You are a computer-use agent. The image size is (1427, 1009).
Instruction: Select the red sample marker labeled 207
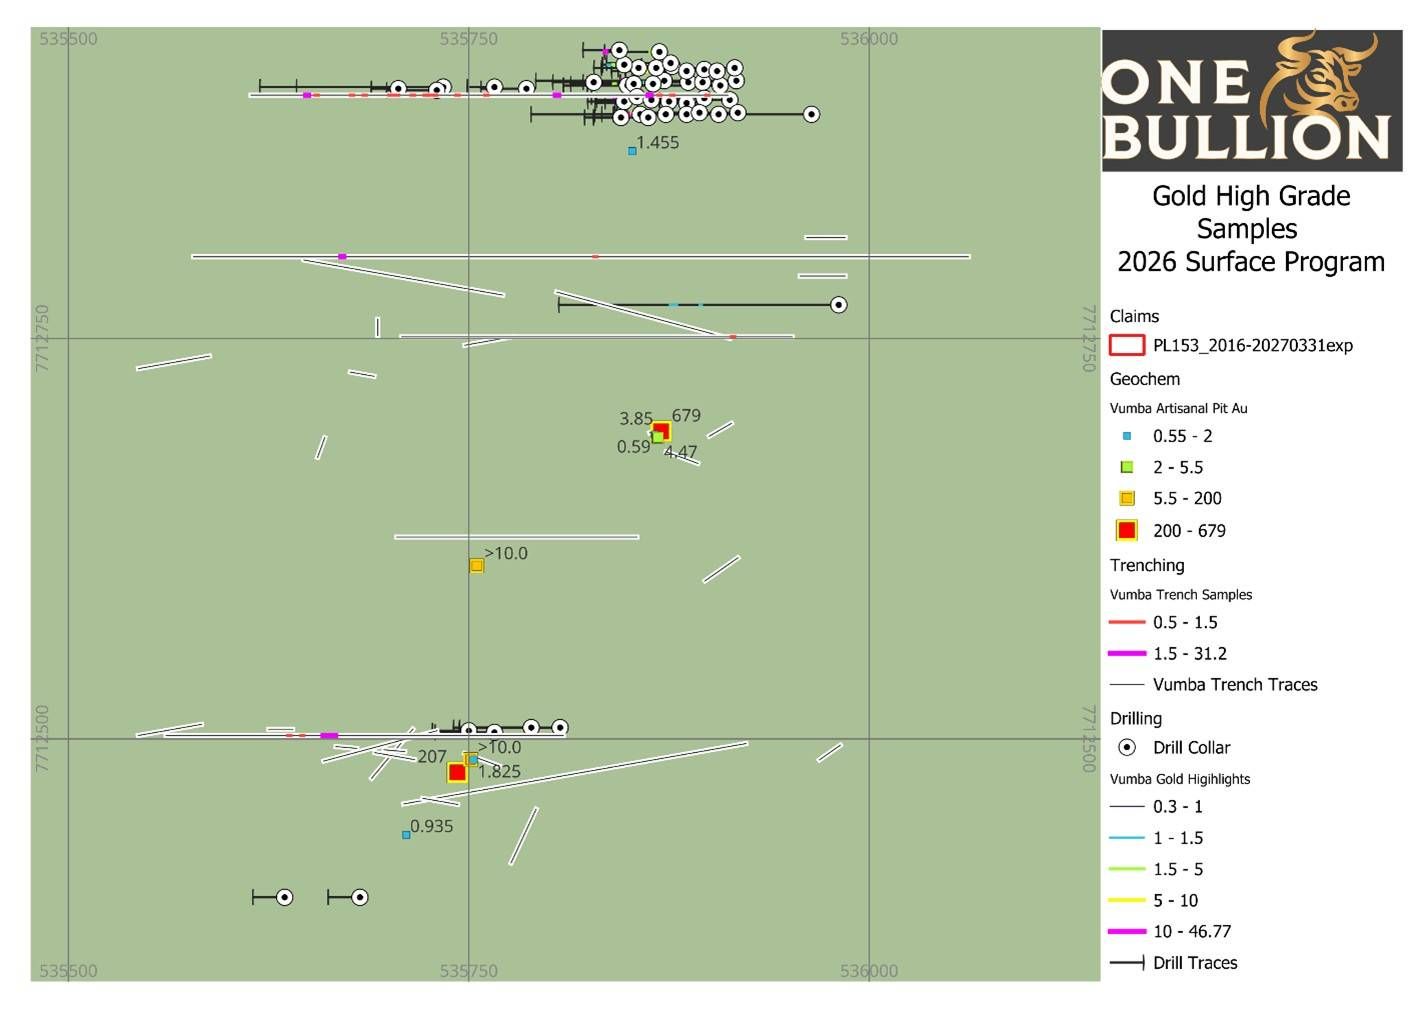[x=457, y=772]
